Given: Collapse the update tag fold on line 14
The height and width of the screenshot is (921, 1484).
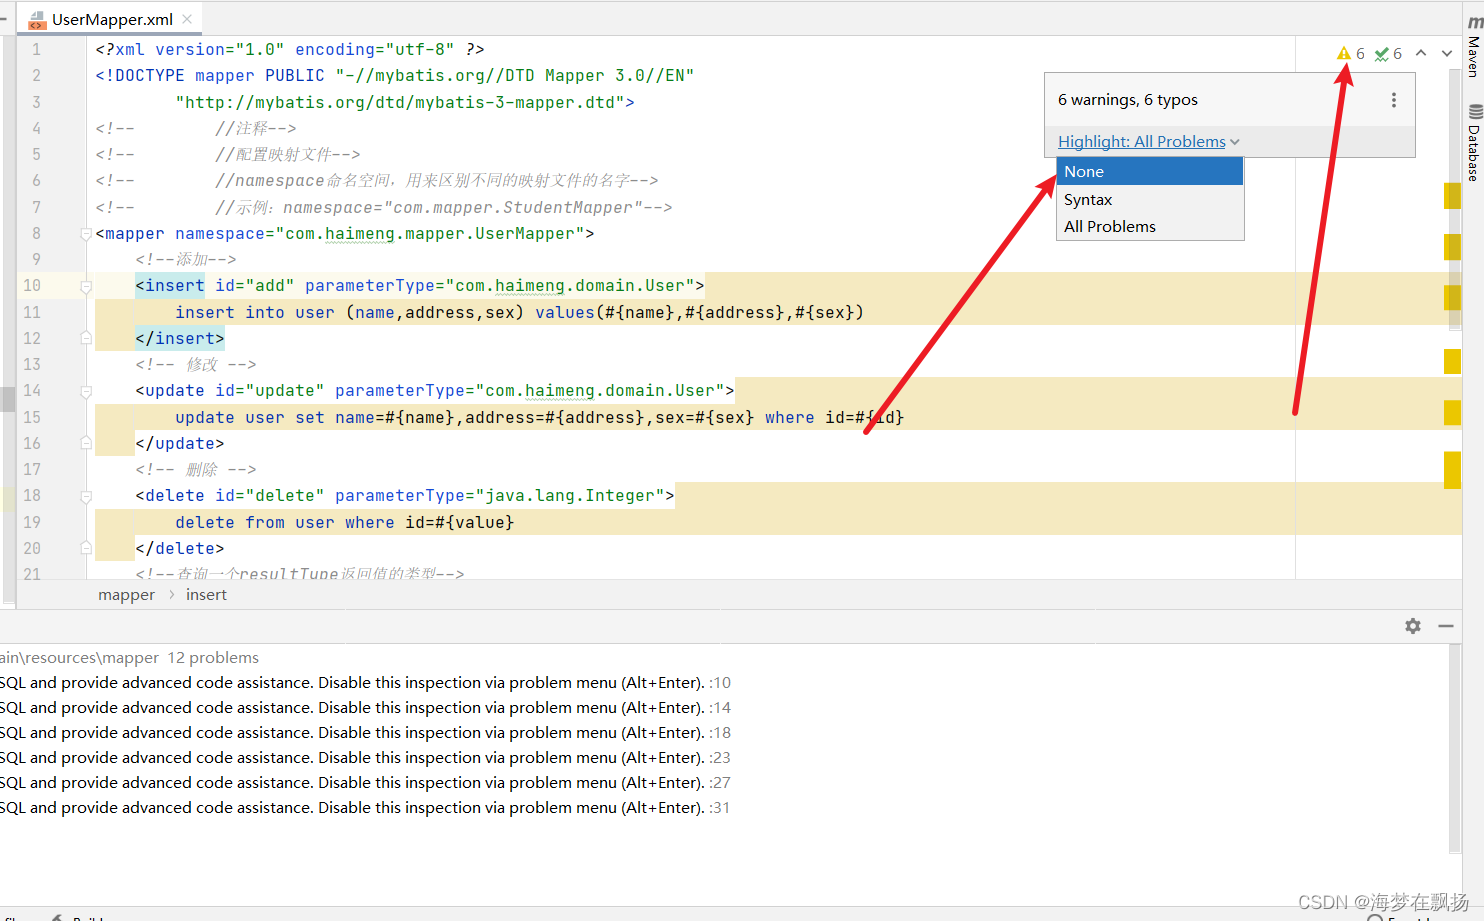Looking at the screenshot, I should (86, 392).
